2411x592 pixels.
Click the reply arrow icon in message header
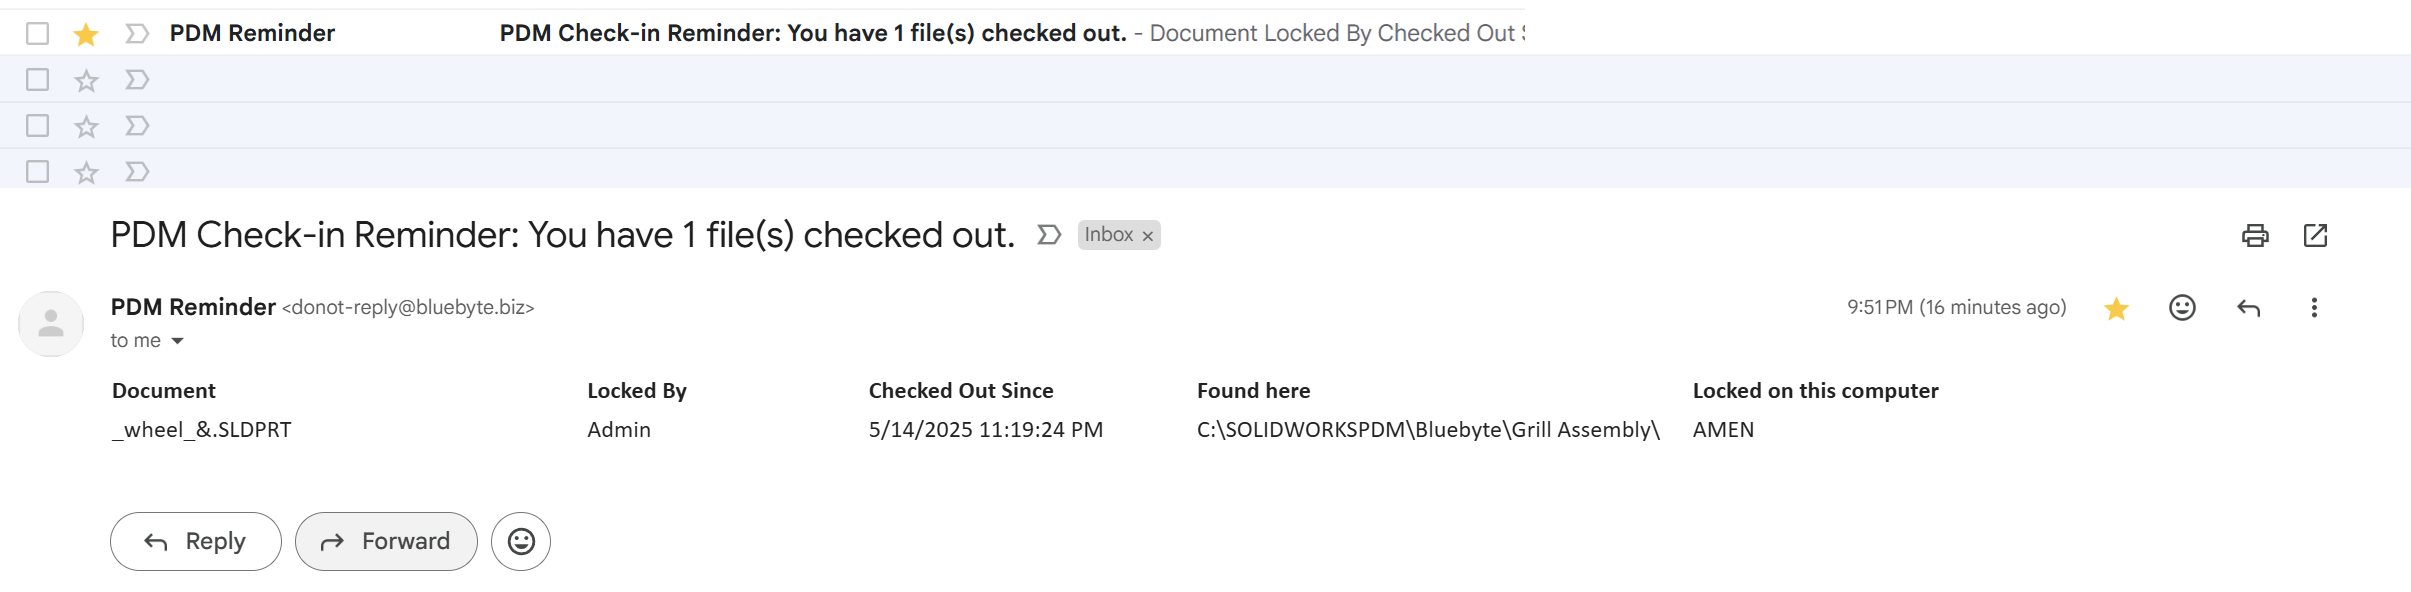tap(2248, 308)
